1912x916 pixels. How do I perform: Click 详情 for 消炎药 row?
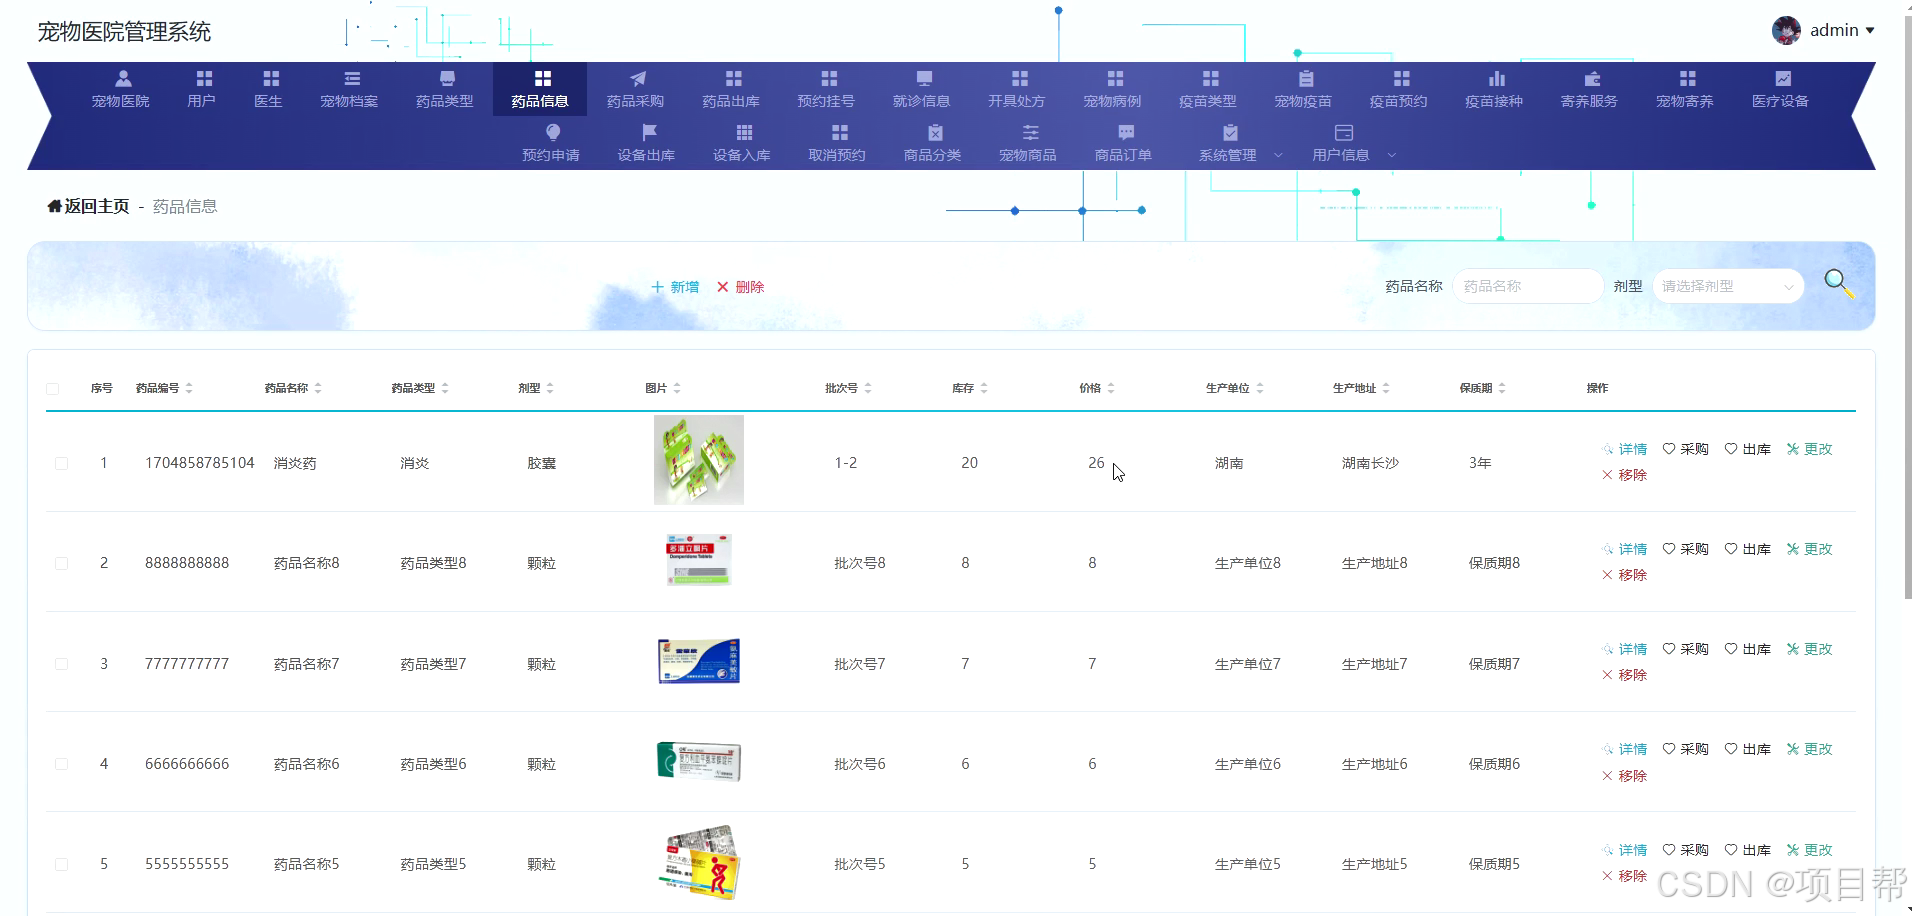[1624, 449]
